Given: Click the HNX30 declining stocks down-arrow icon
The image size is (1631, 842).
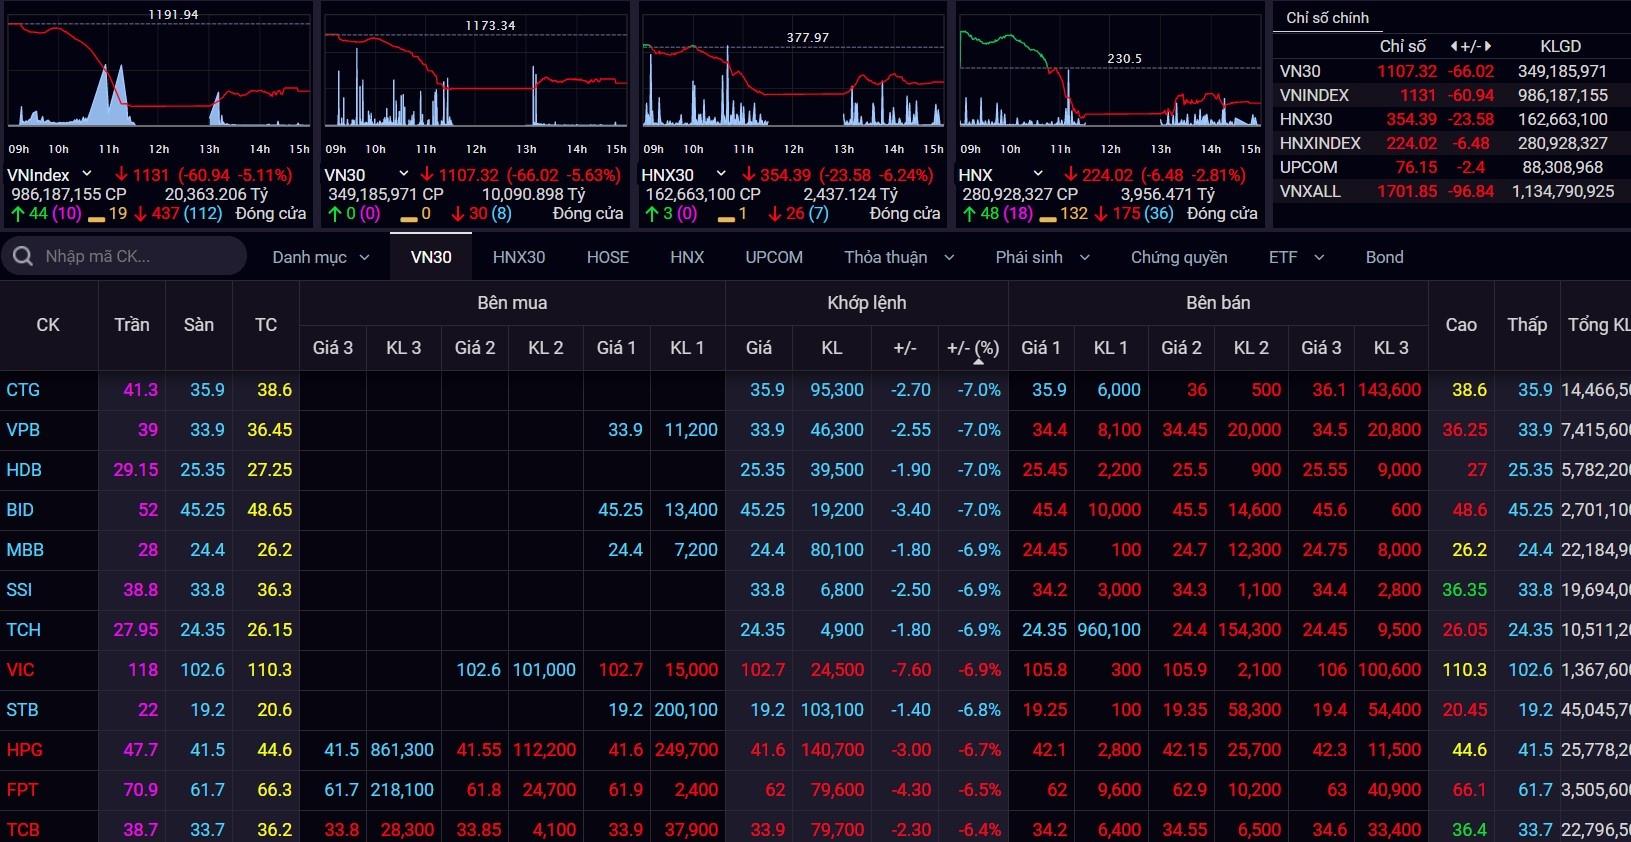Looking at the screenshot, I should [x=774, y=214].
